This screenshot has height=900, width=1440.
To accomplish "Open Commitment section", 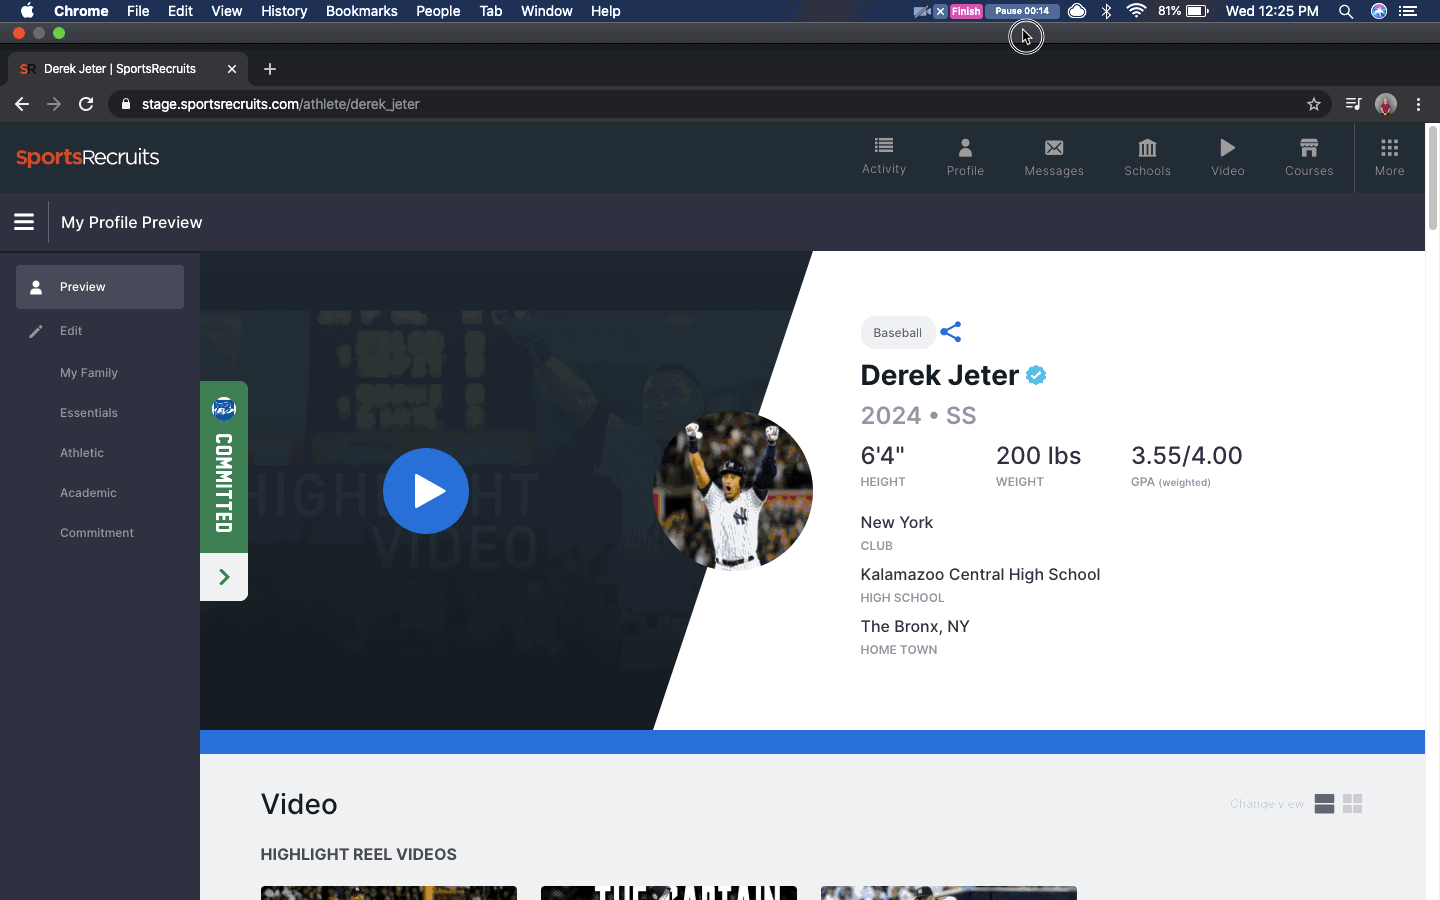I will pos(97,533).
